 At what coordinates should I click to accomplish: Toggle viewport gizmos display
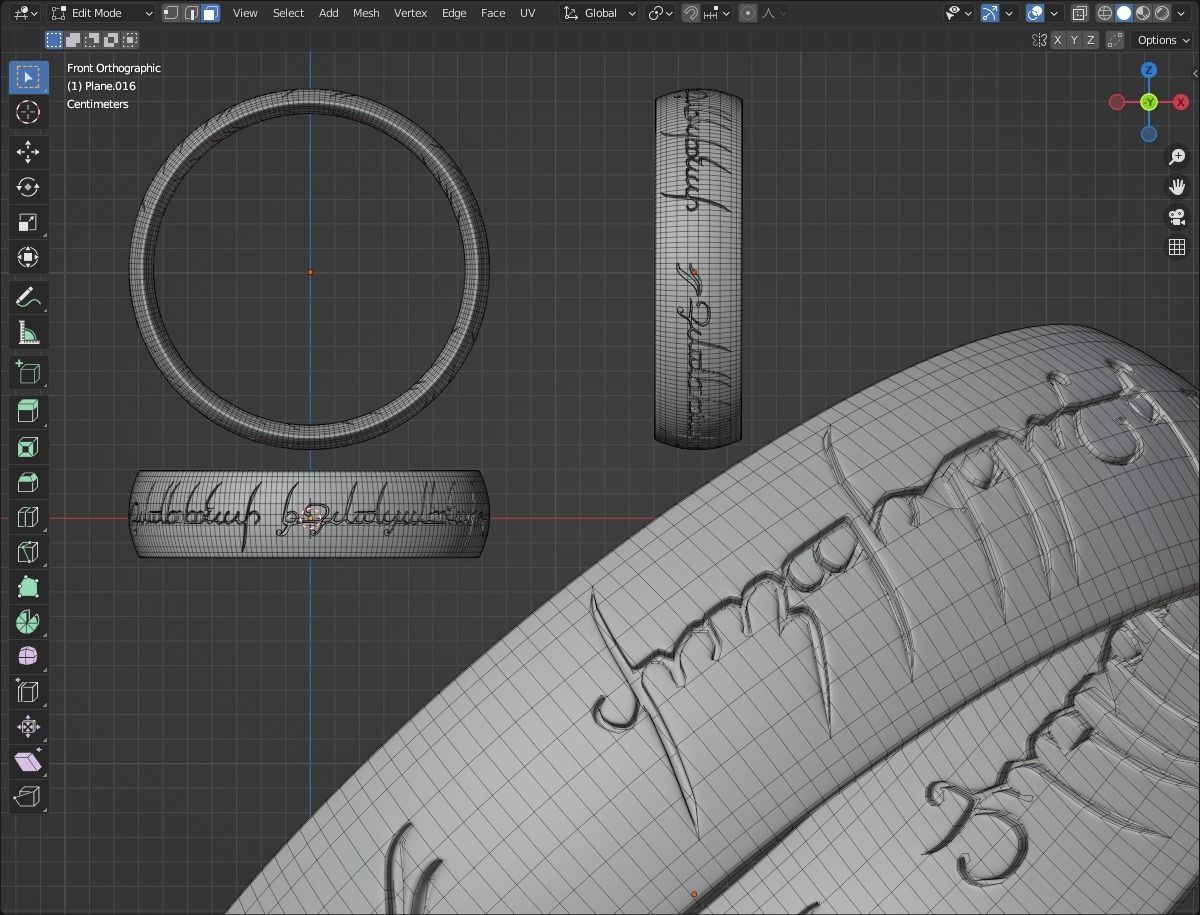point(989,13)
